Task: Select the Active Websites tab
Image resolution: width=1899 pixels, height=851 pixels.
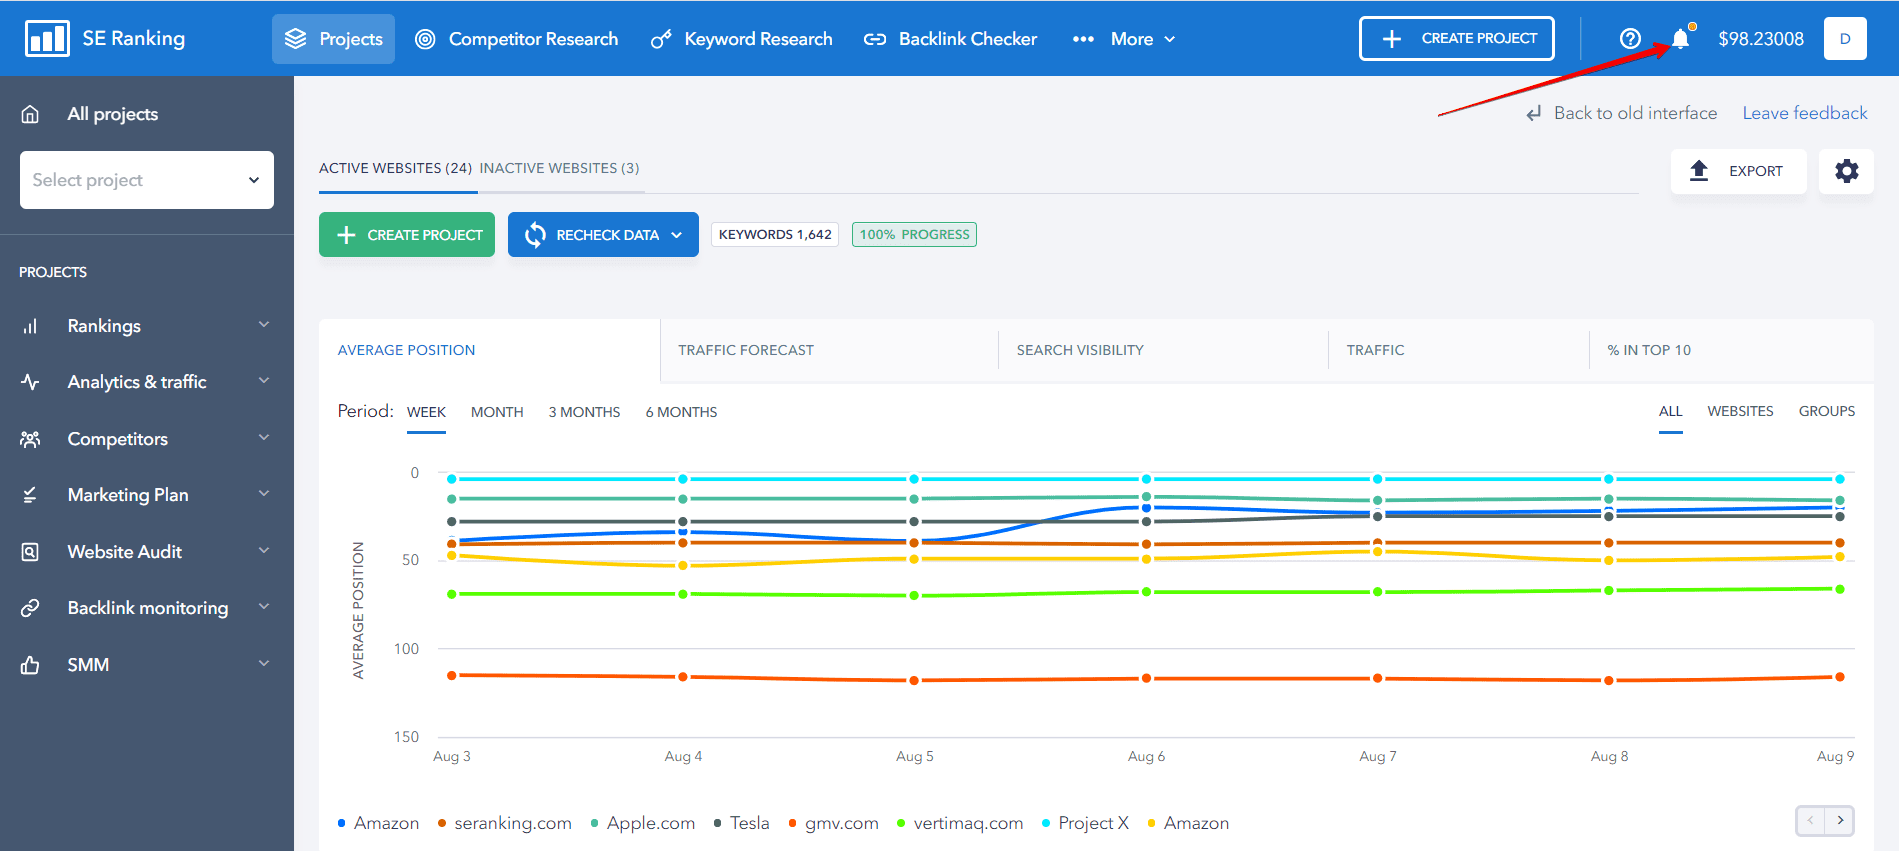Action: [395, 168]
